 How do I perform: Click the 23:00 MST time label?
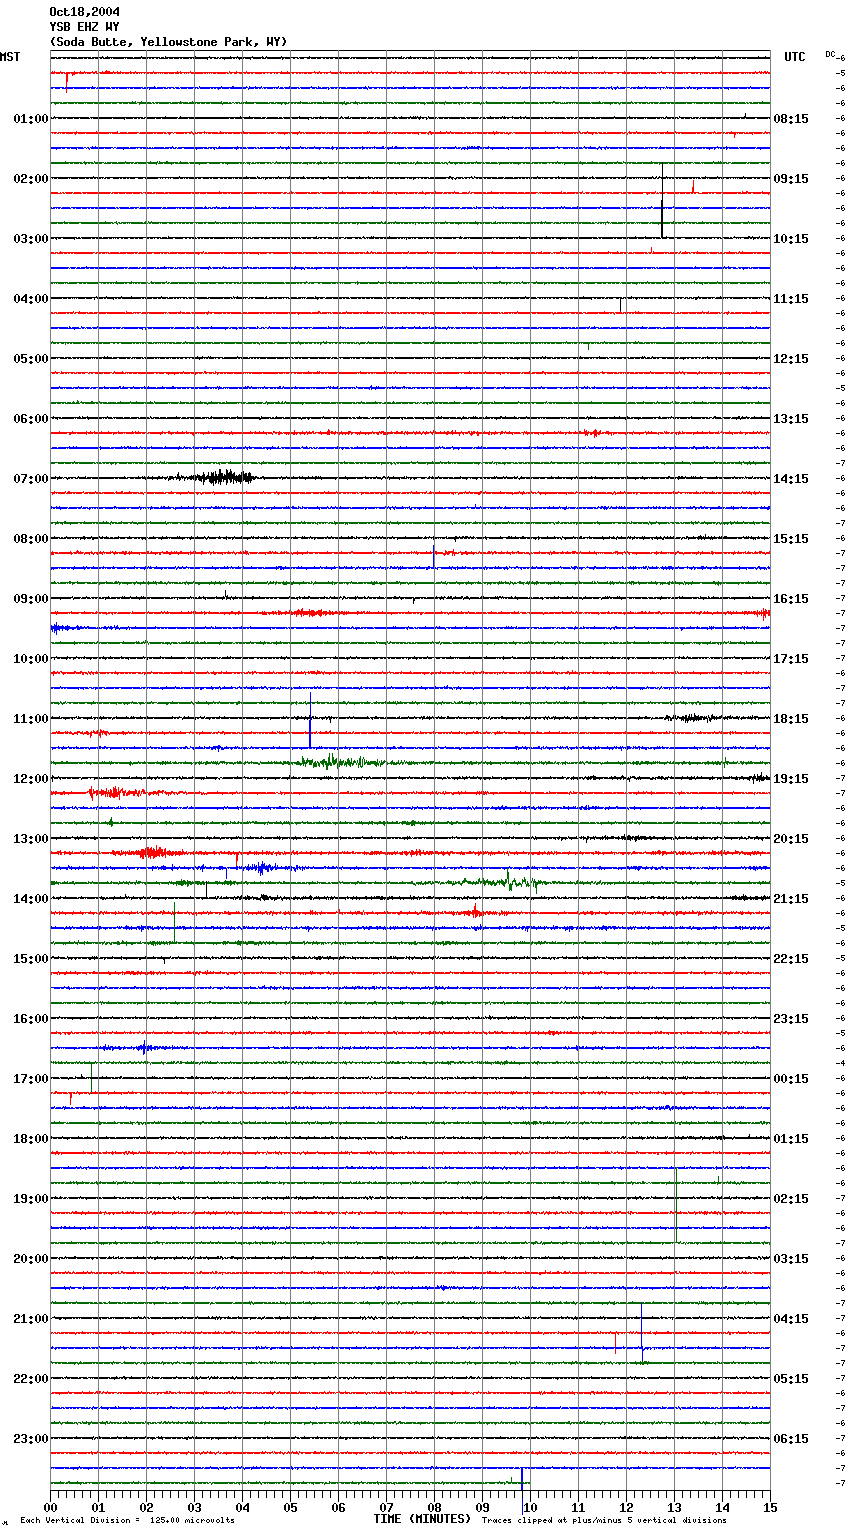coord(30,1439)
